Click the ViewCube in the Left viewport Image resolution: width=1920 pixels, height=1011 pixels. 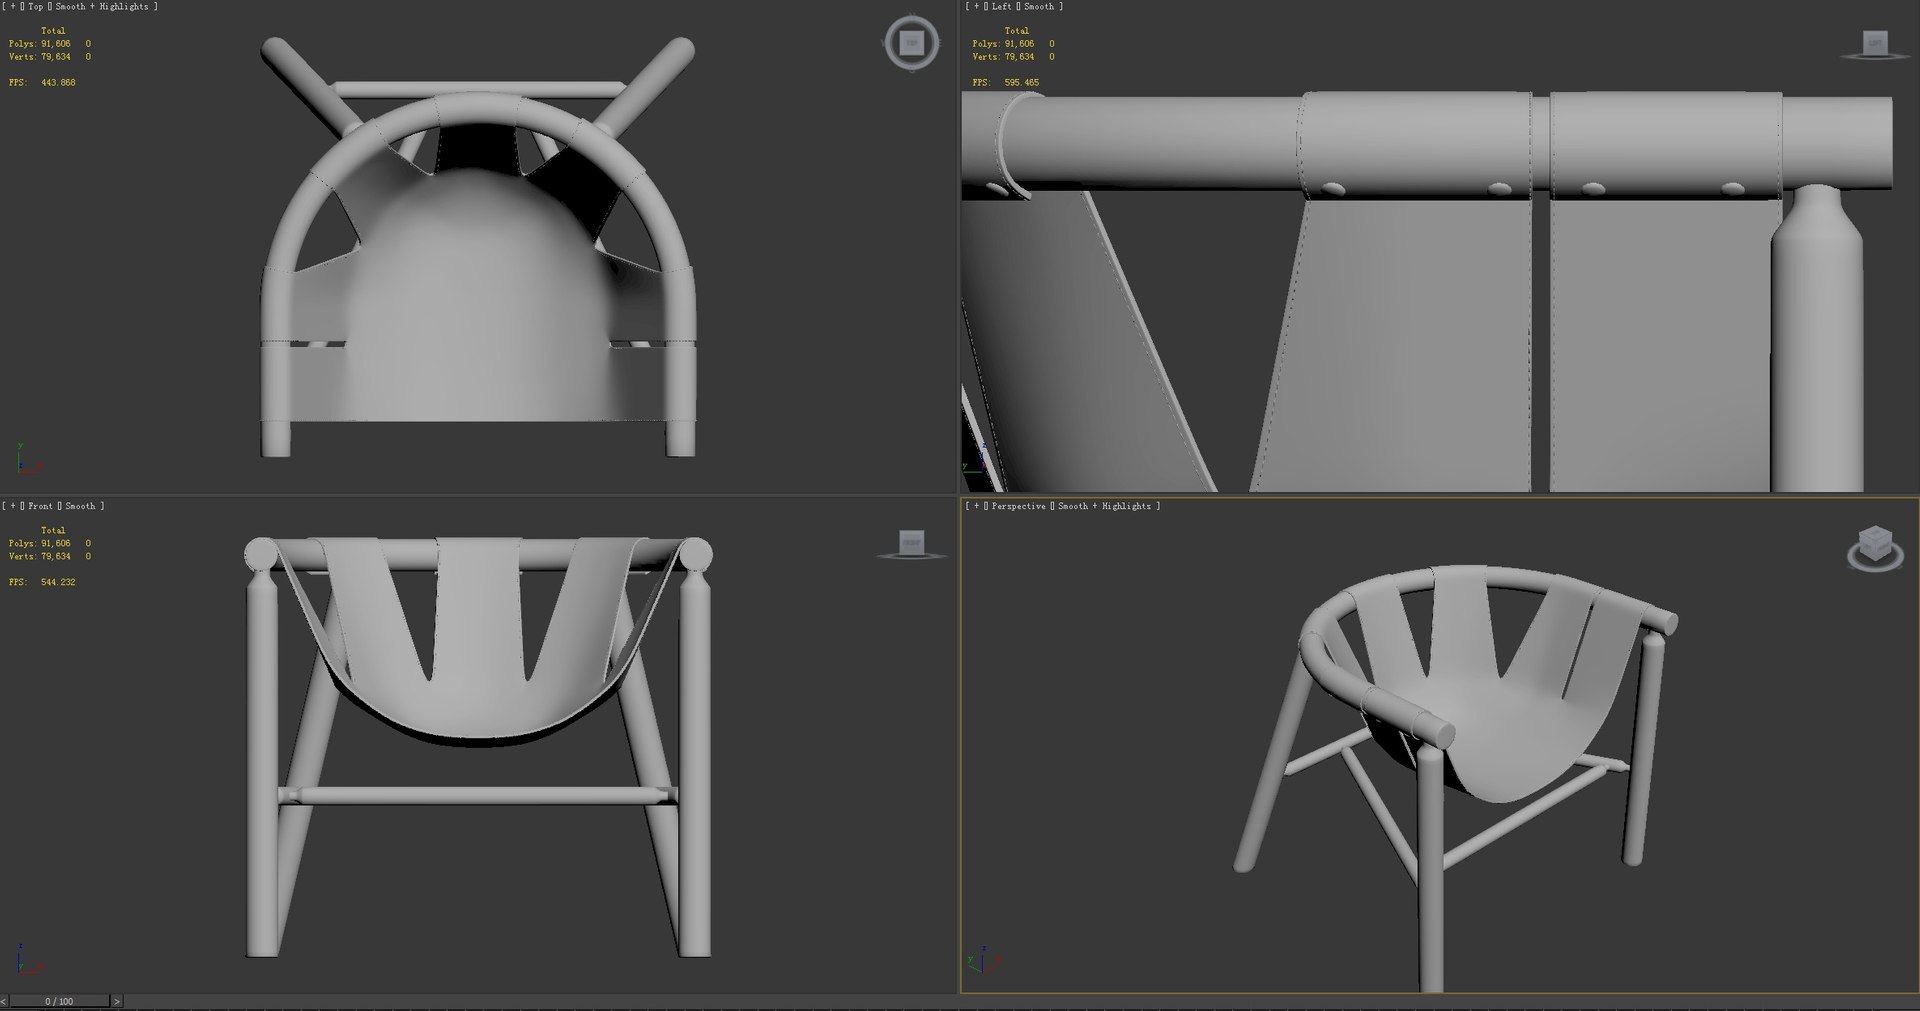point(1875,45)
